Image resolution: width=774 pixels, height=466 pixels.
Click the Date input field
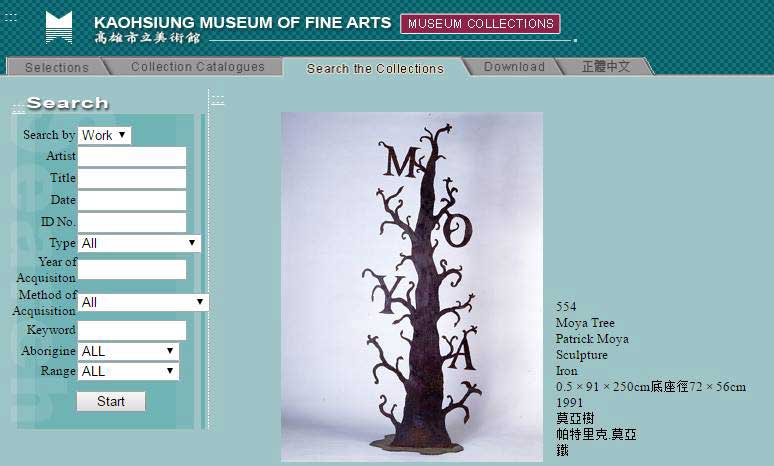point(132,200)
